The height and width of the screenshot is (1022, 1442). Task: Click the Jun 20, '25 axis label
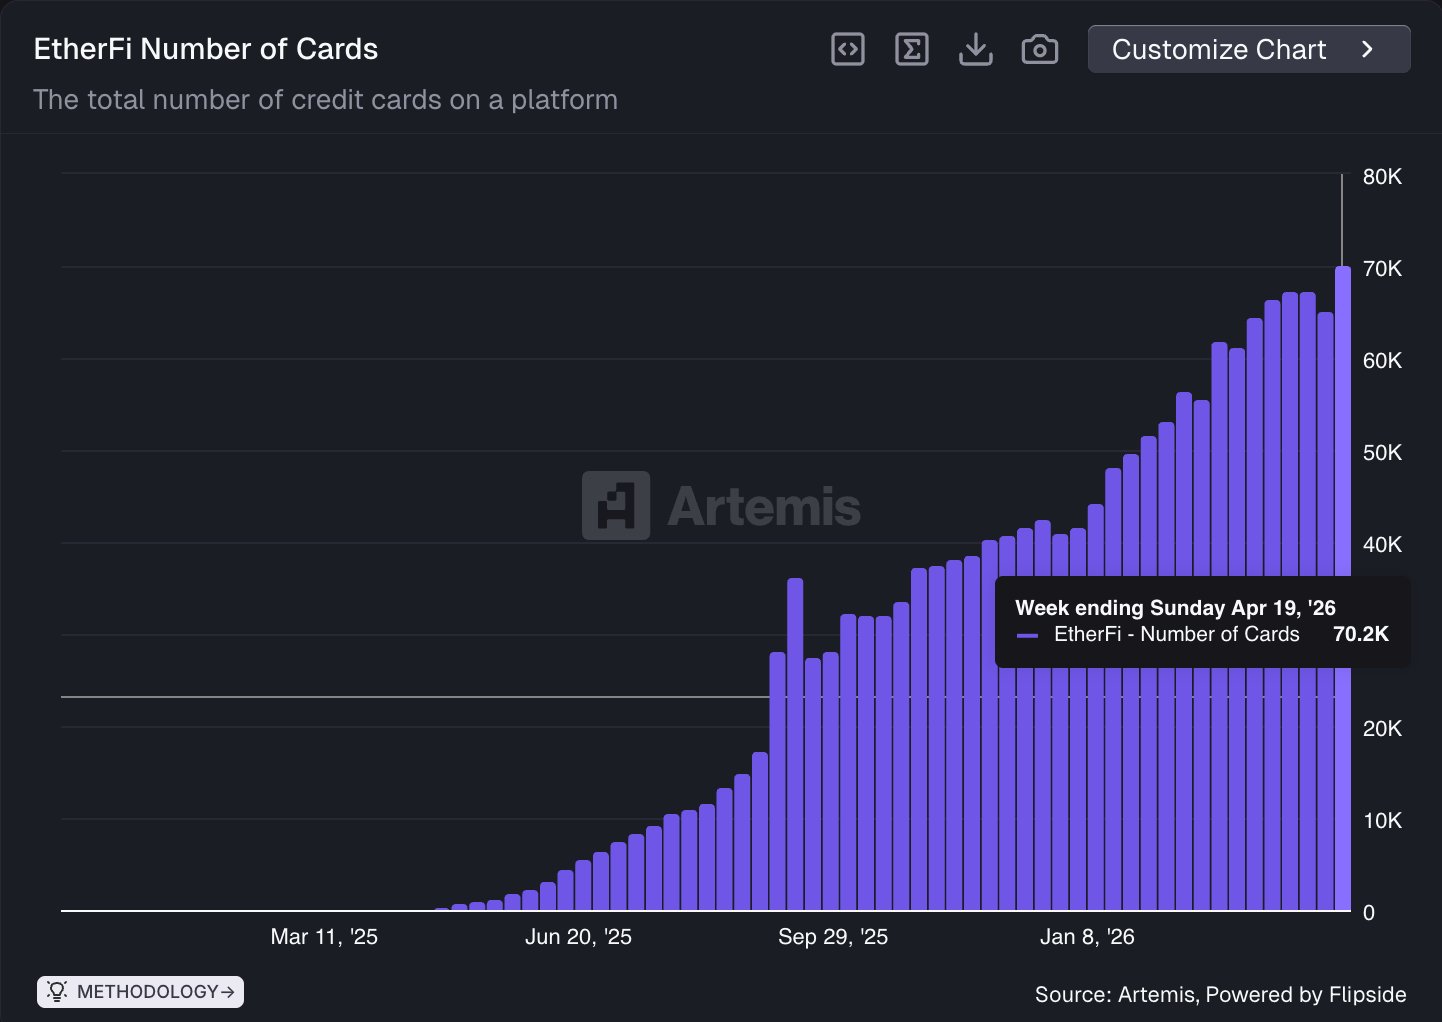point(578,937)
